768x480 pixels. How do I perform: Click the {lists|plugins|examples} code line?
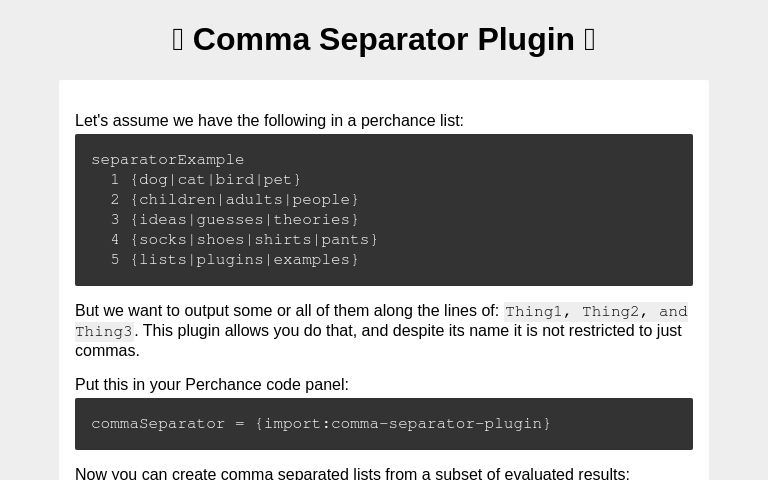(x=244, y=260)
